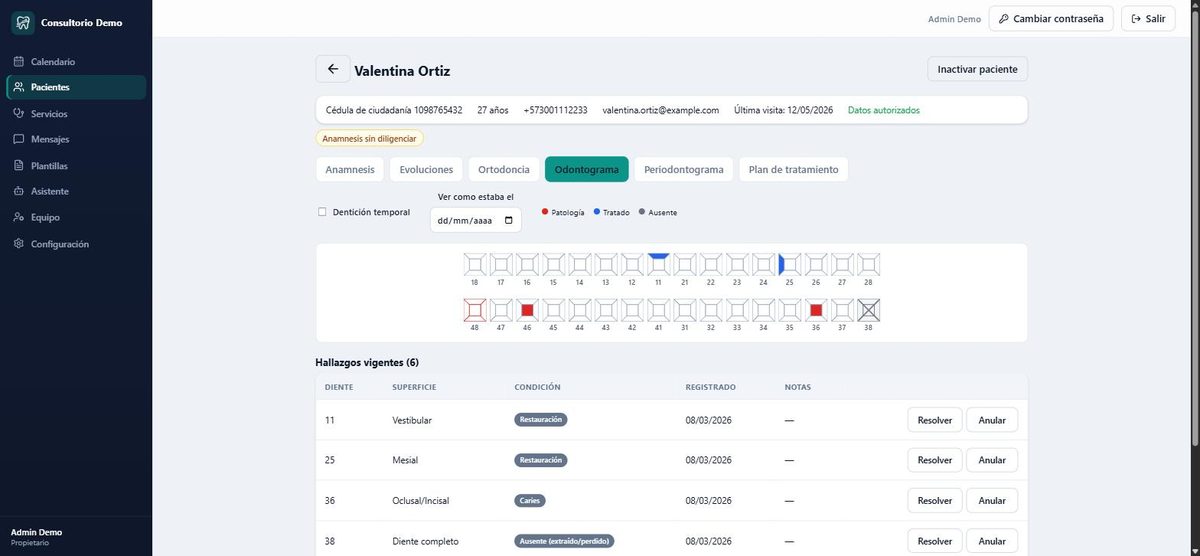
Task: Open Pacientes in the sidebar
Action: 76,87
